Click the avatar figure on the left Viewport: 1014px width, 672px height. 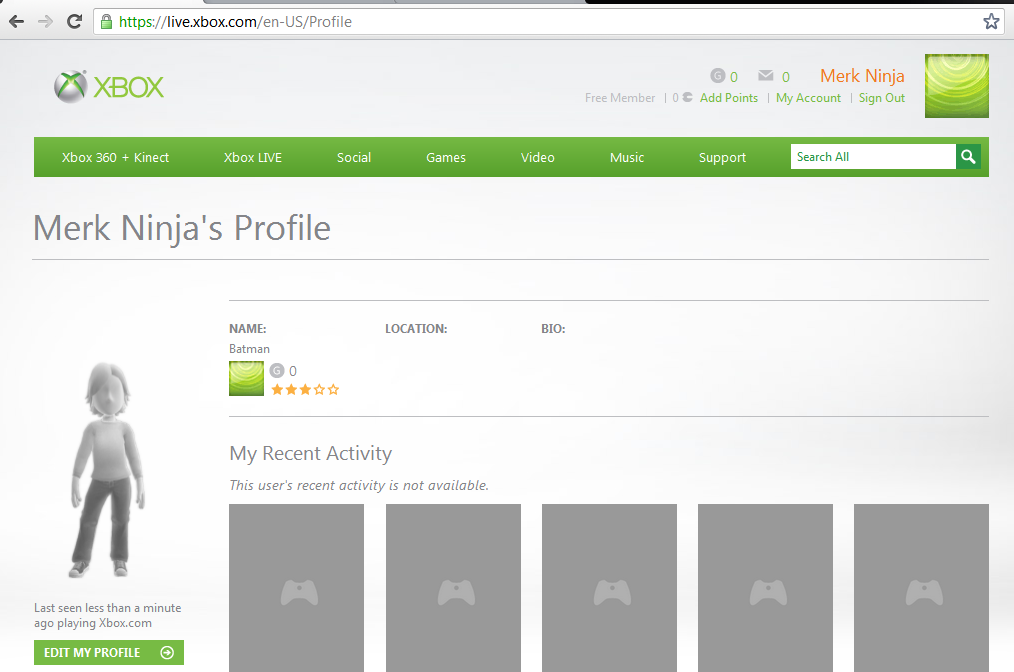(x=106, y=470)
